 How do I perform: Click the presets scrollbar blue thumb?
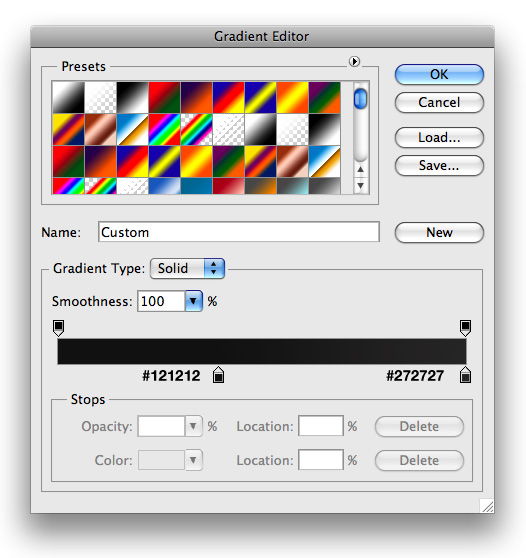pos(361,99)
